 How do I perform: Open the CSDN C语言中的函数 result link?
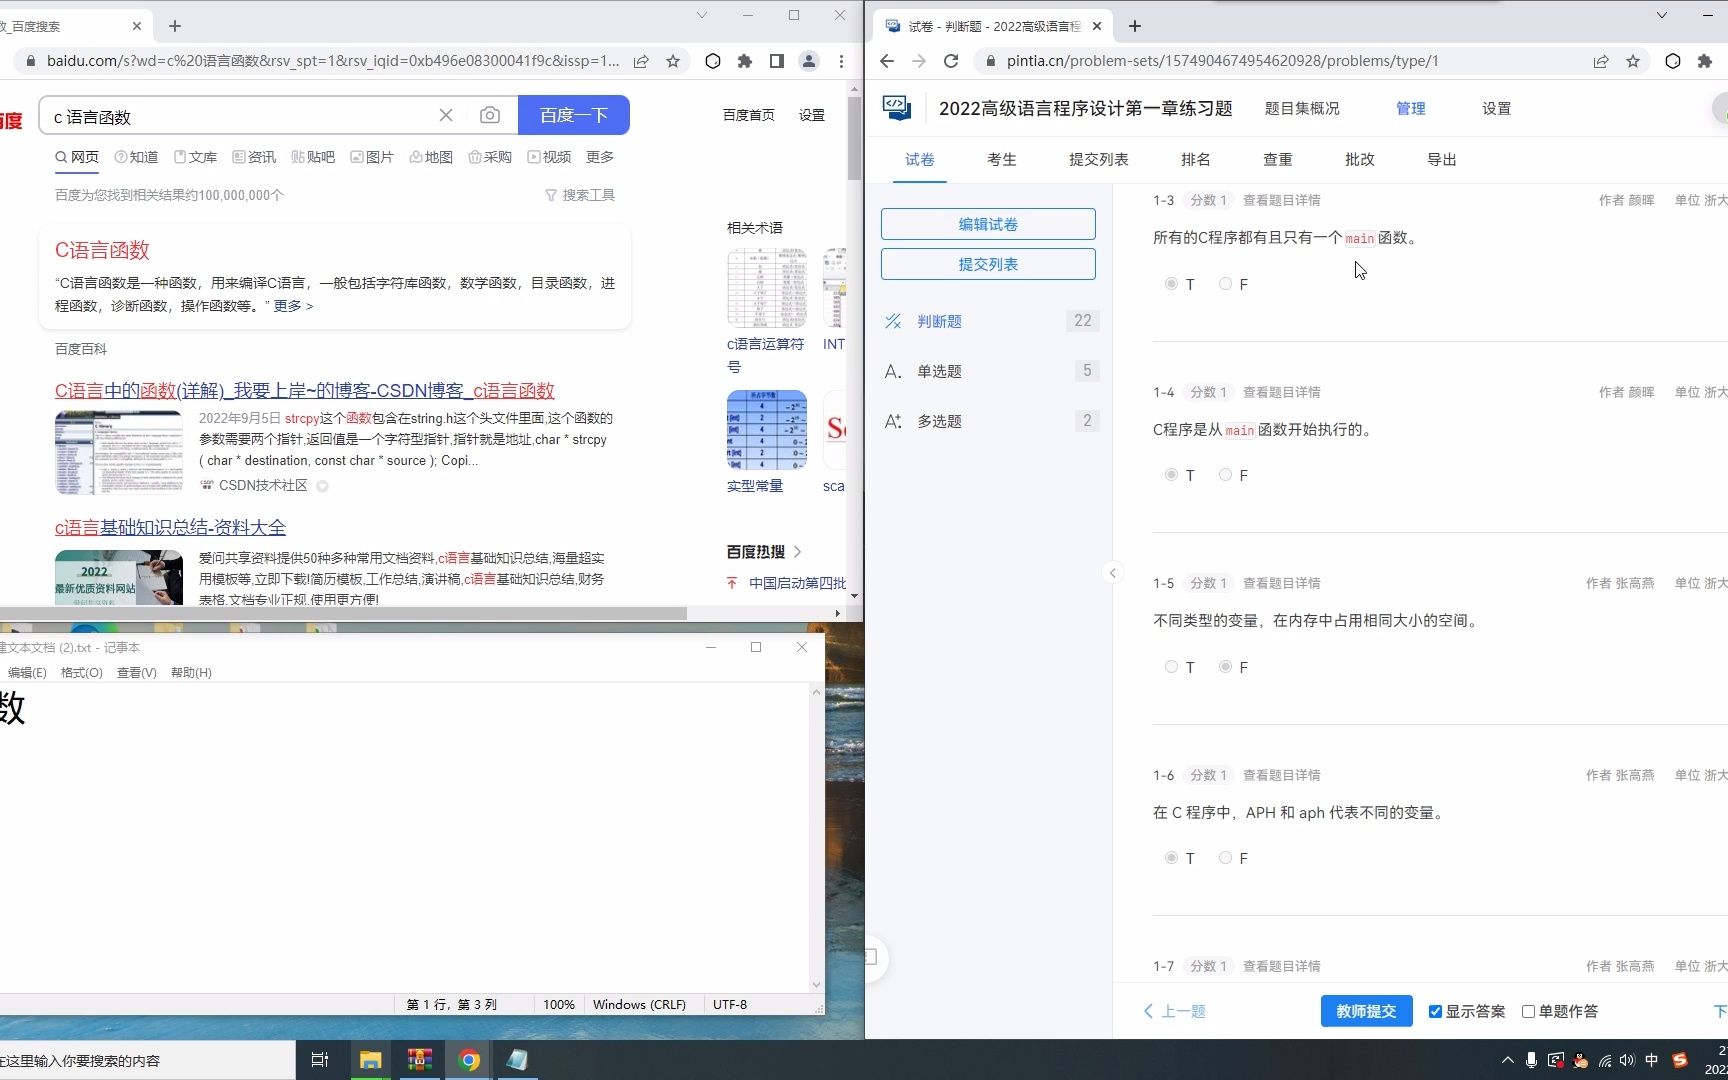tap(305, 391)
